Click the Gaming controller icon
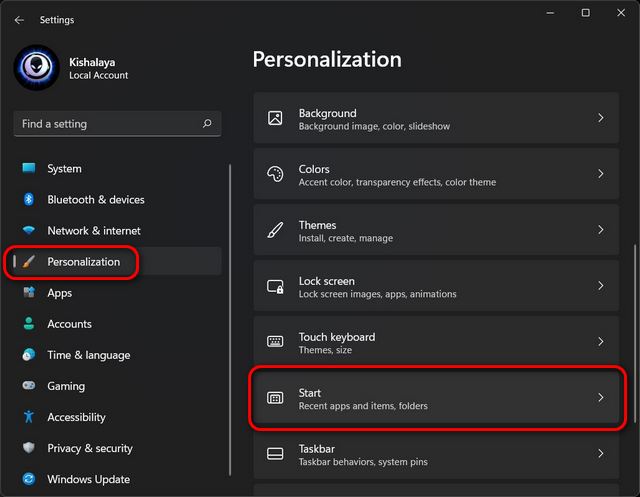This screenshot has width=640, height=497. pyautogui.click(x=29, y=385)
